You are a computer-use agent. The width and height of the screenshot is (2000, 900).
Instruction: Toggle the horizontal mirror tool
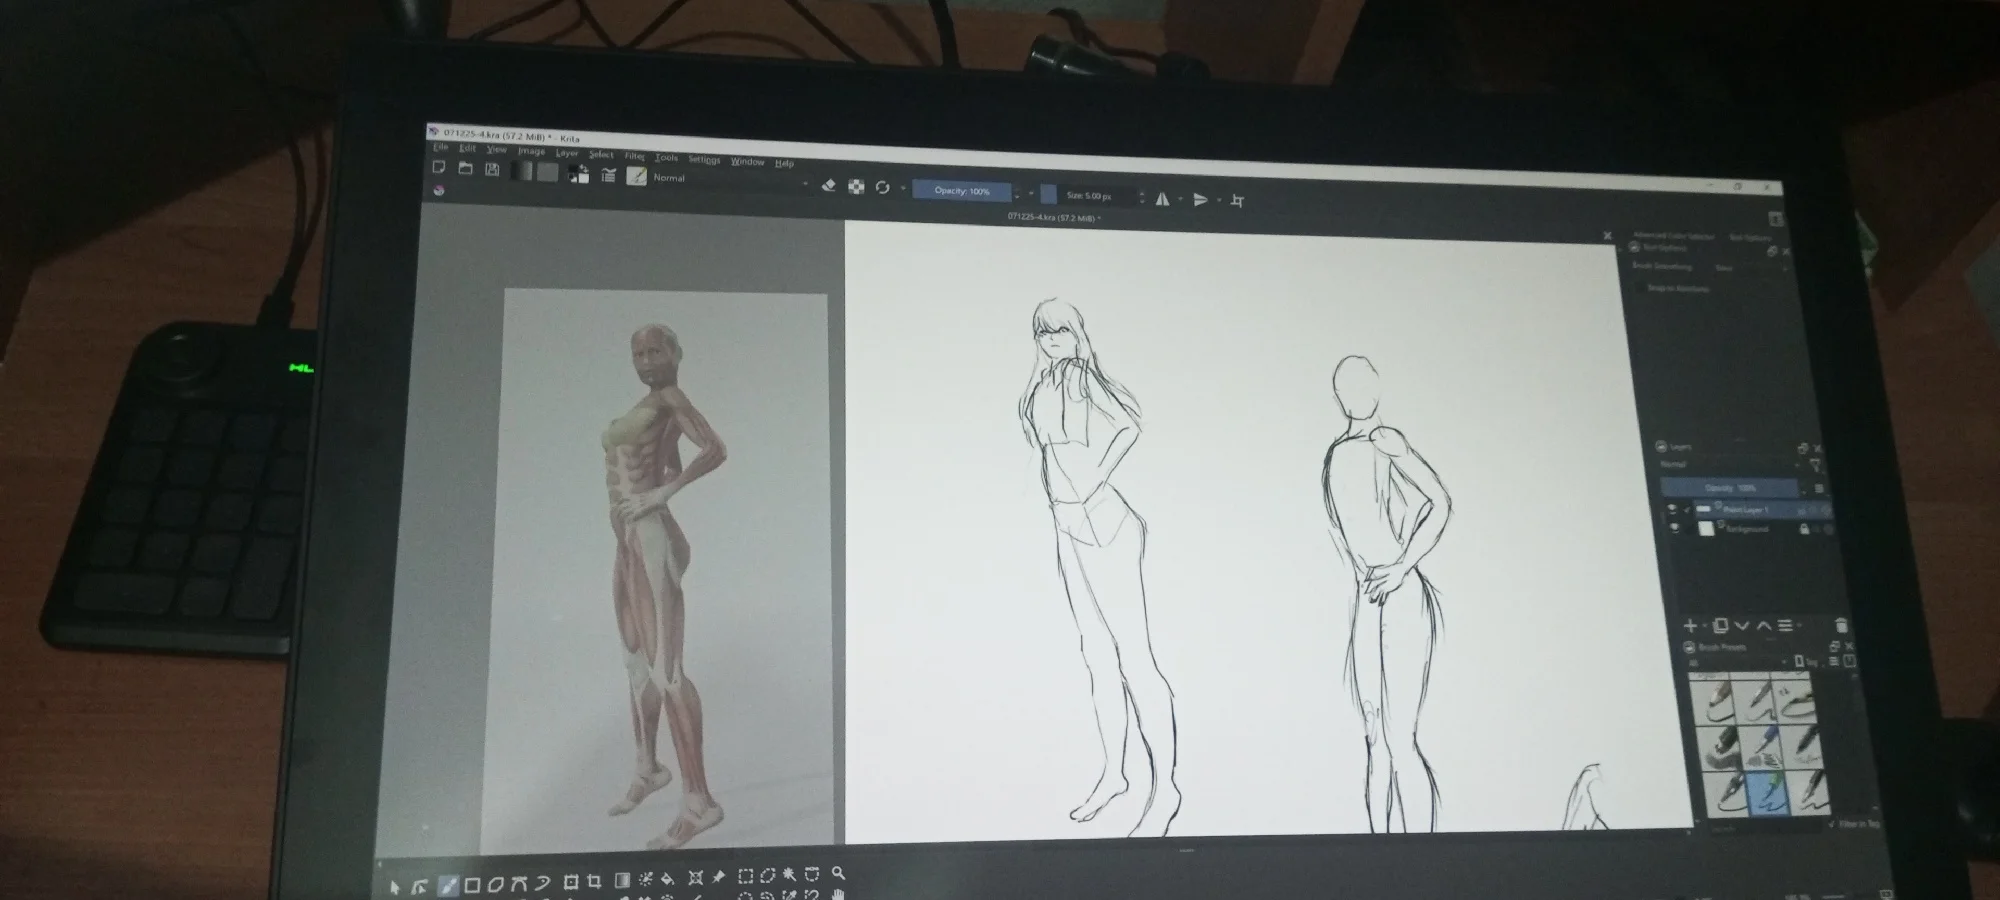[x=1162, y=199]
